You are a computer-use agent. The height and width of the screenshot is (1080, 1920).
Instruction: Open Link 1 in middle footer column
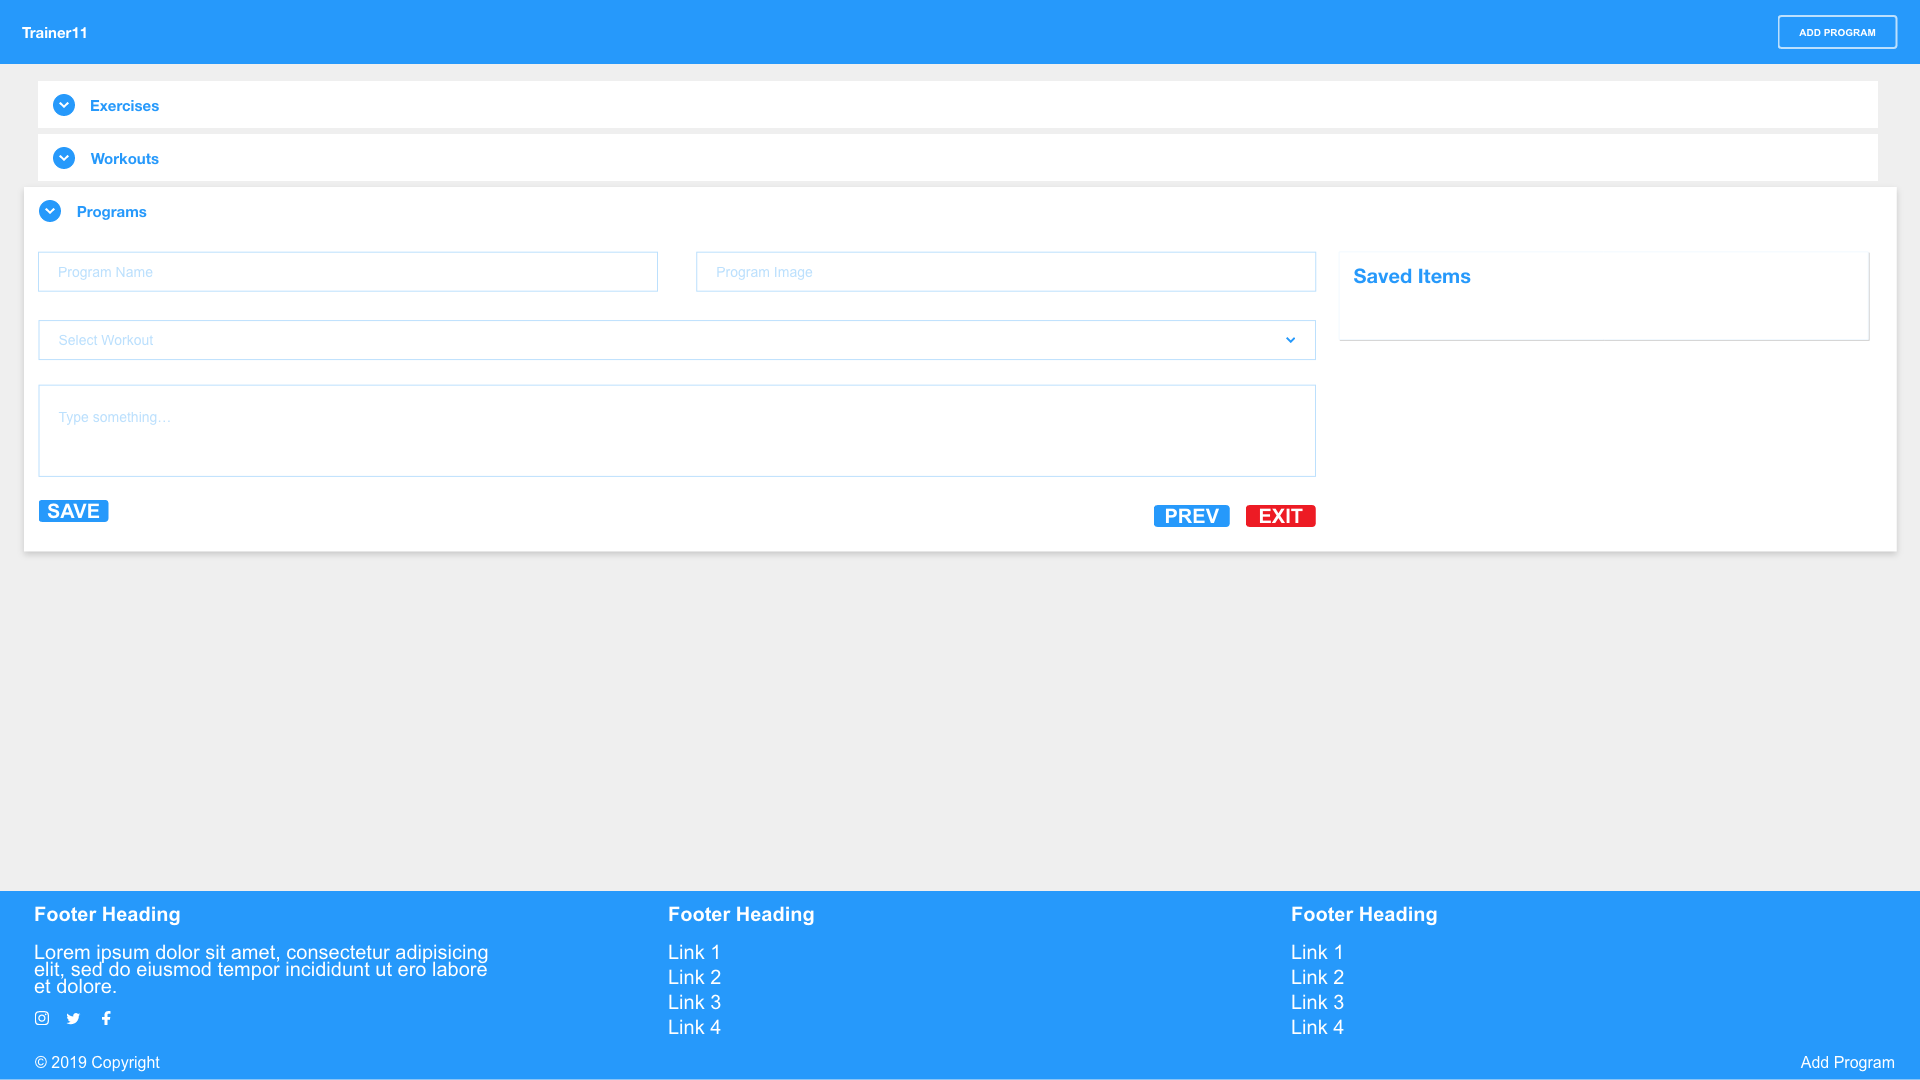tap(694, 953)
